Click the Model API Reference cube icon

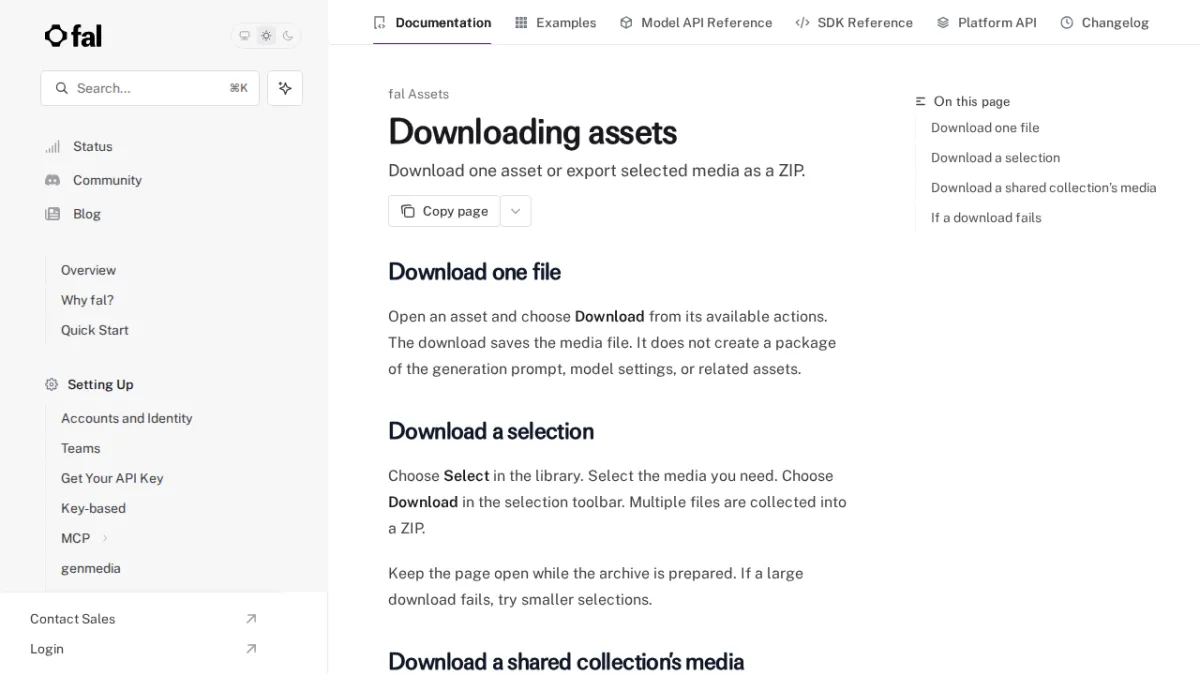click(626, 22)
